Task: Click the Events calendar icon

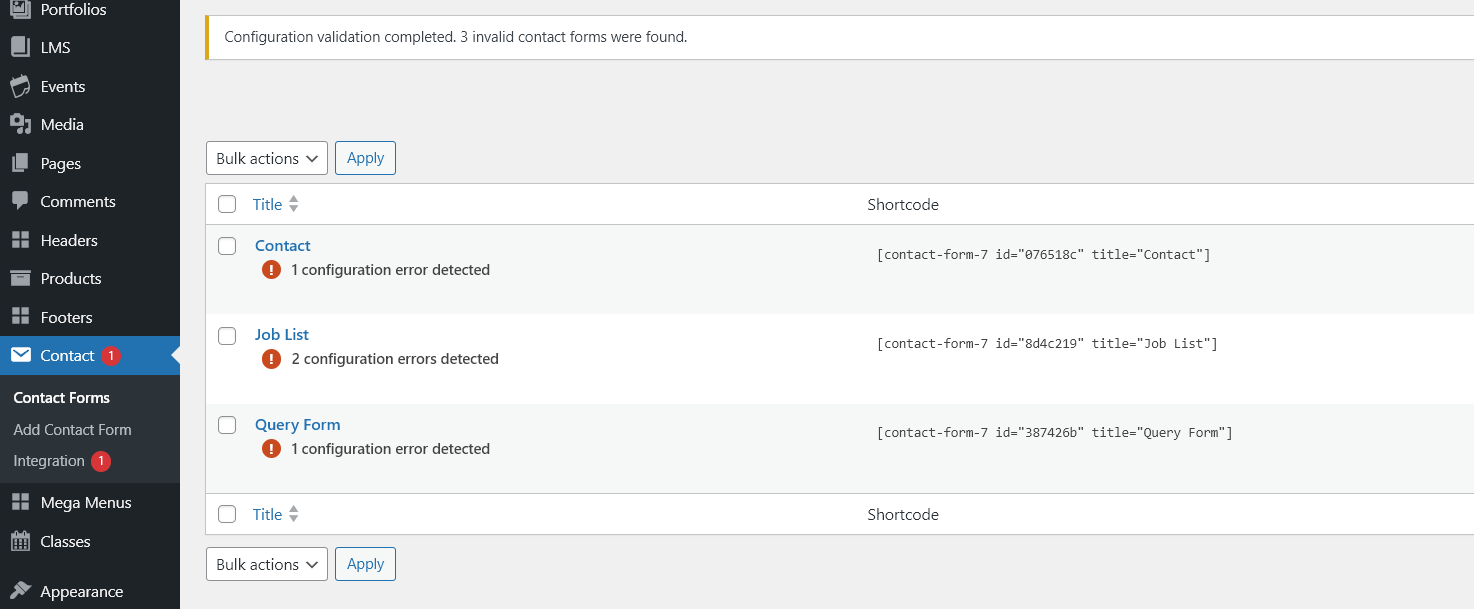Action: (x=20, y=86)
